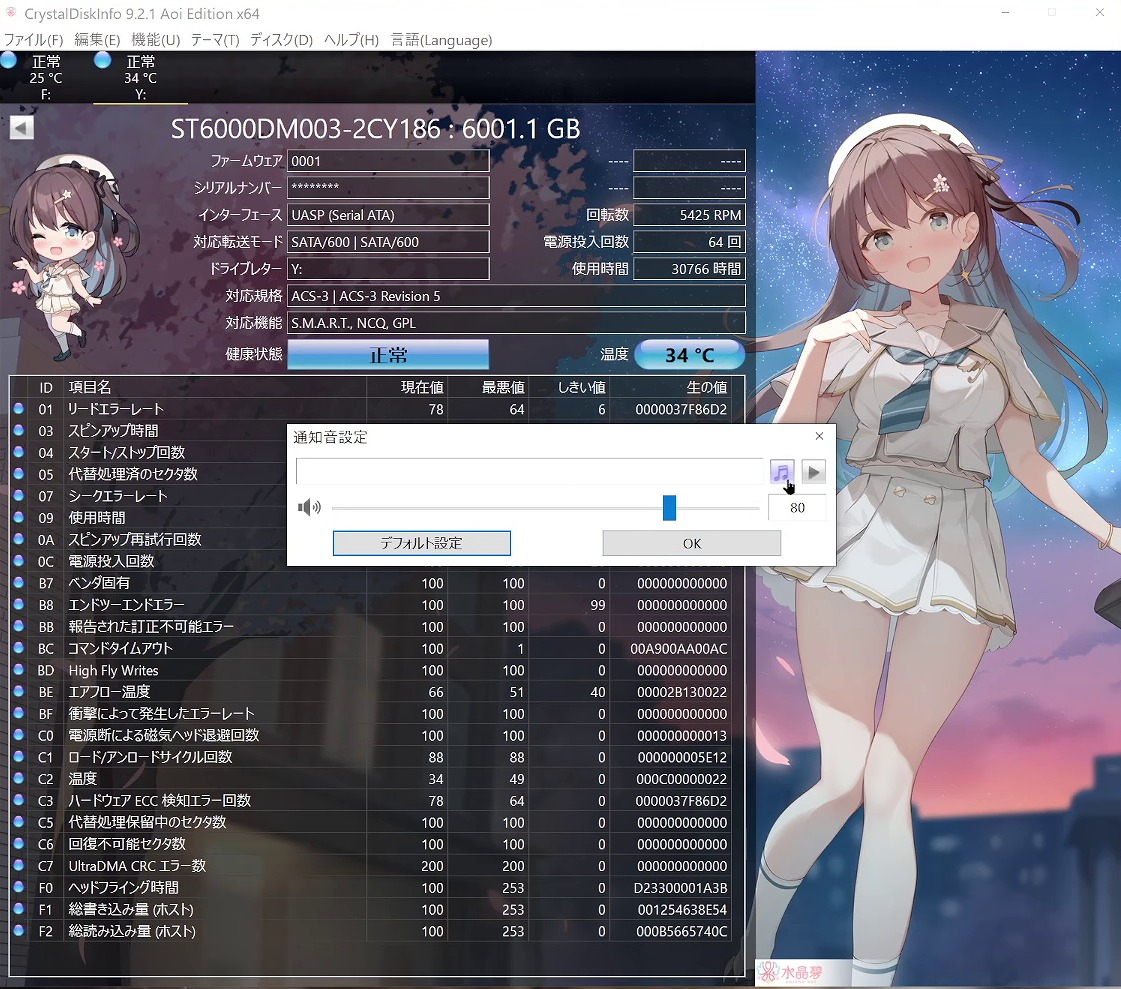Click the SATA/600 transfer mode field
The image size is (1121, 989).
[x=388, y=242]
